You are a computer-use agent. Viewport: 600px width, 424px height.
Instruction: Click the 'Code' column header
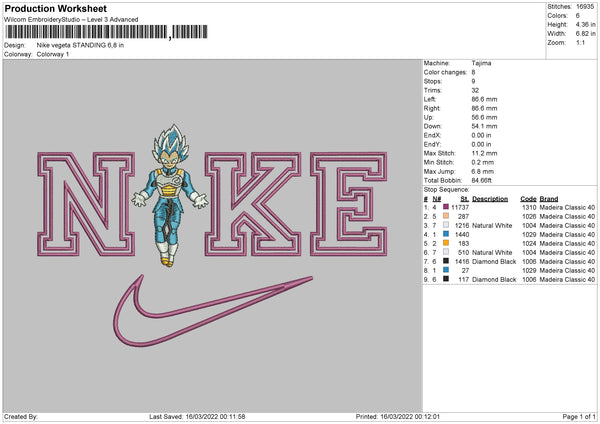coord(528,199)
